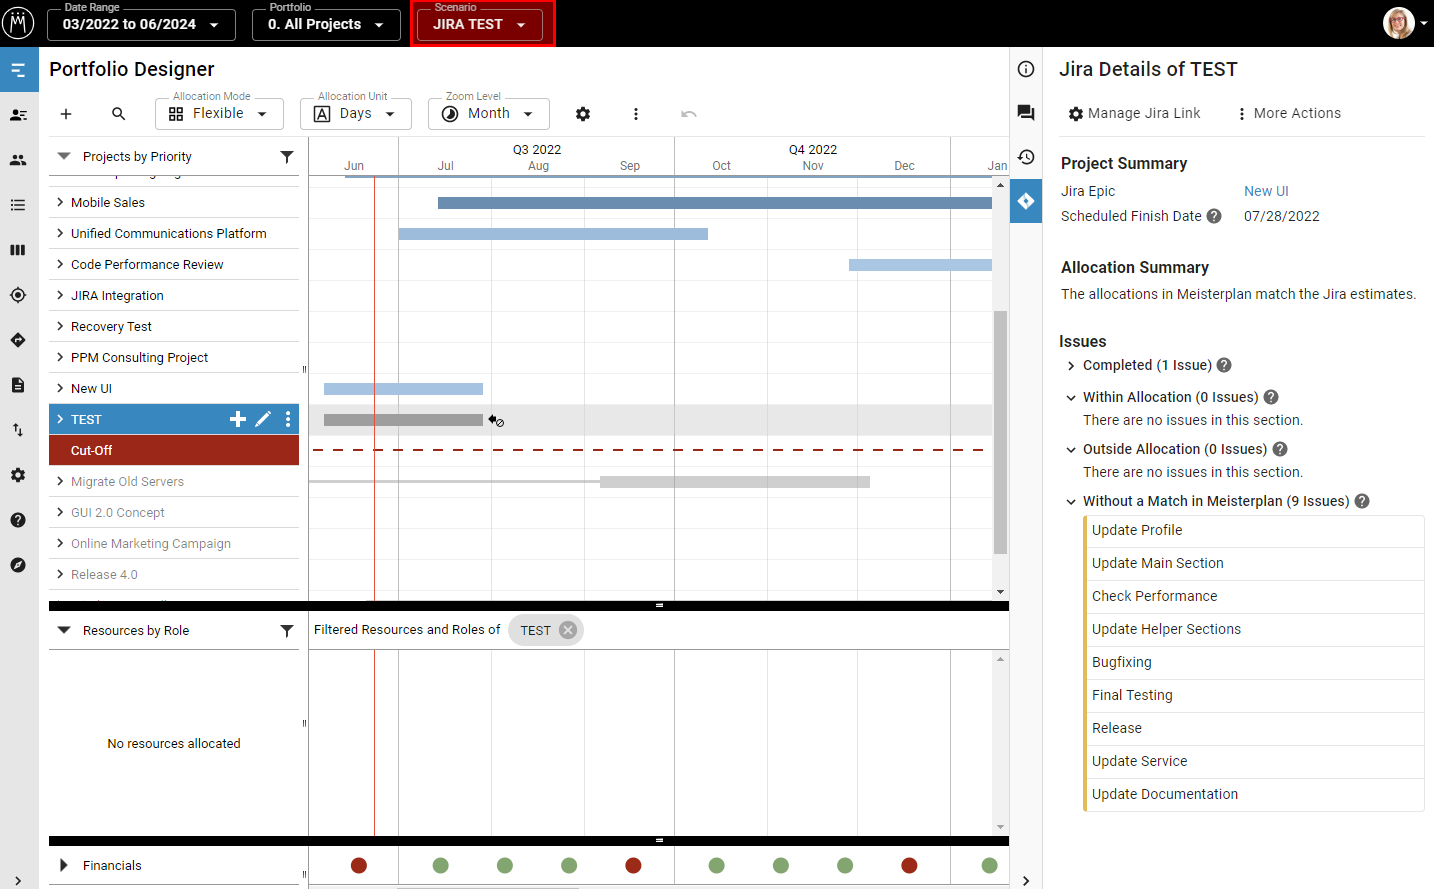The width and height of the screenshot is (1434, 889).
Task: Open the Portfolio All Projects dropdown
Action: [x=326, y=24]
